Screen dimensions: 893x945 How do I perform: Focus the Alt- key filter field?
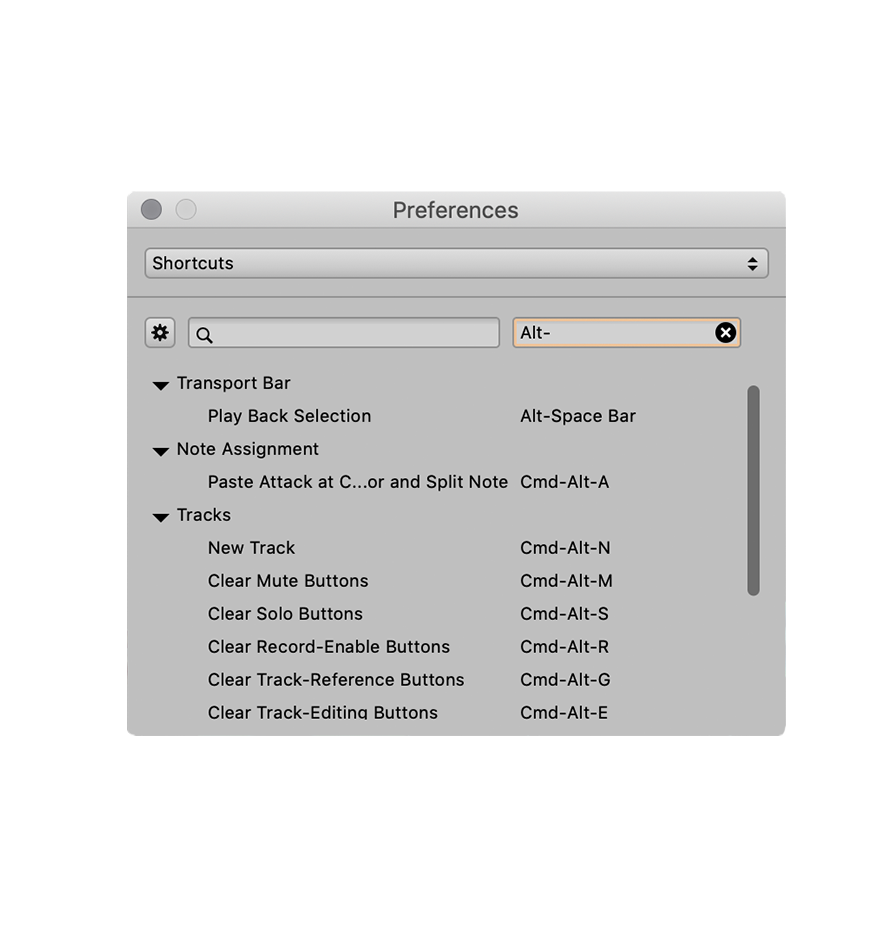(x=610, y=333)
